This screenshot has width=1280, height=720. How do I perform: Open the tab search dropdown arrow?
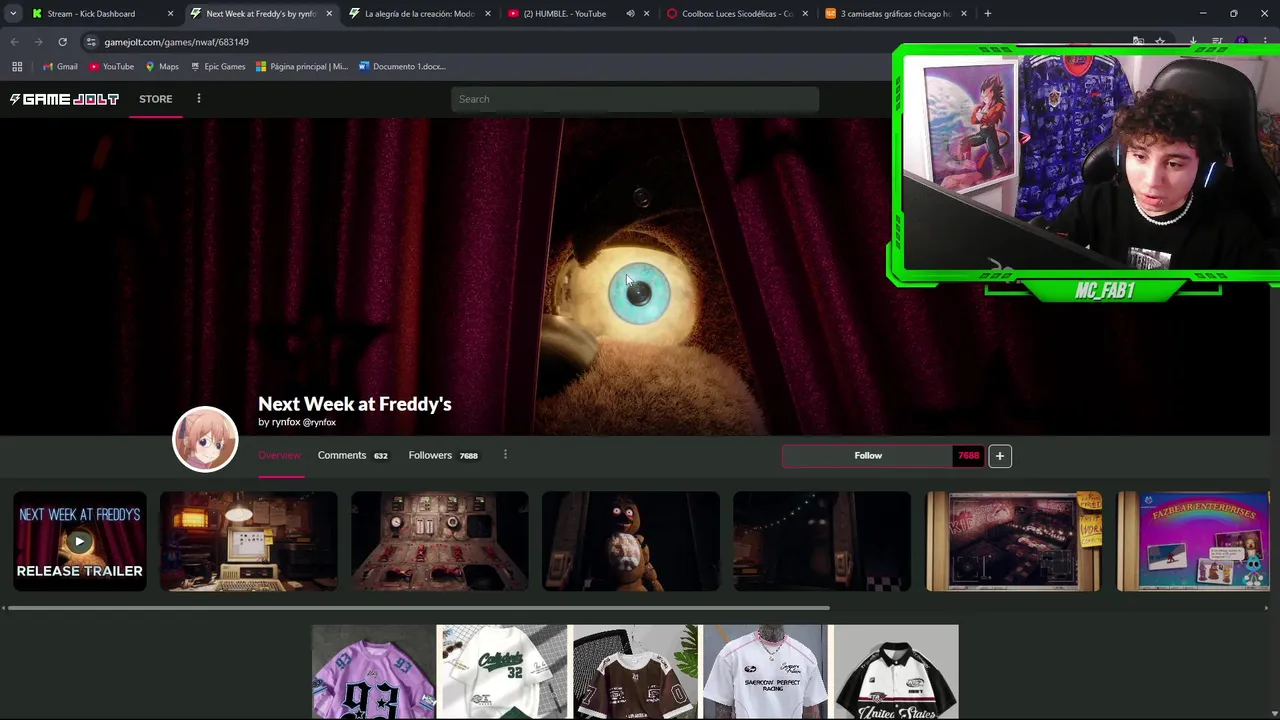pos(13,14)
